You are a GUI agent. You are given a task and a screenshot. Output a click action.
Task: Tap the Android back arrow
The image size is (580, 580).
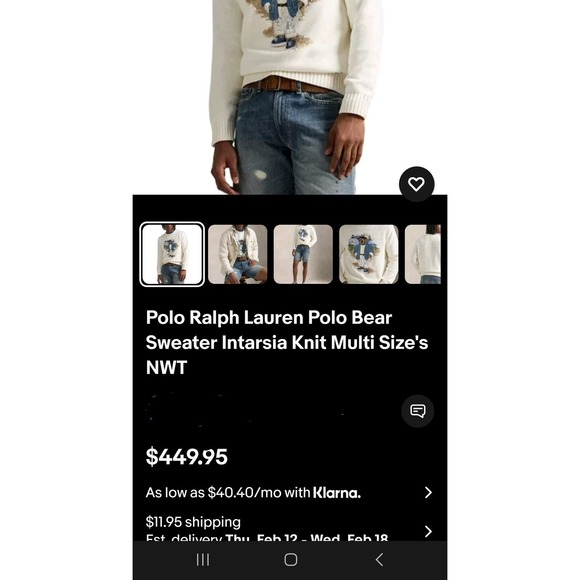pos(379,560)
